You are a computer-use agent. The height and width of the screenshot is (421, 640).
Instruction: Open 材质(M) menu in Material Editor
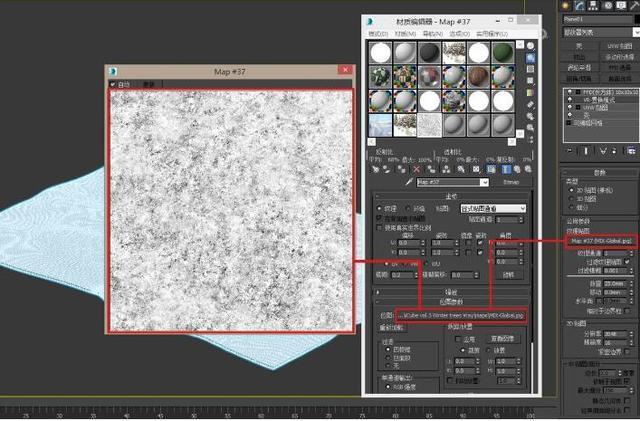point(405,34)
